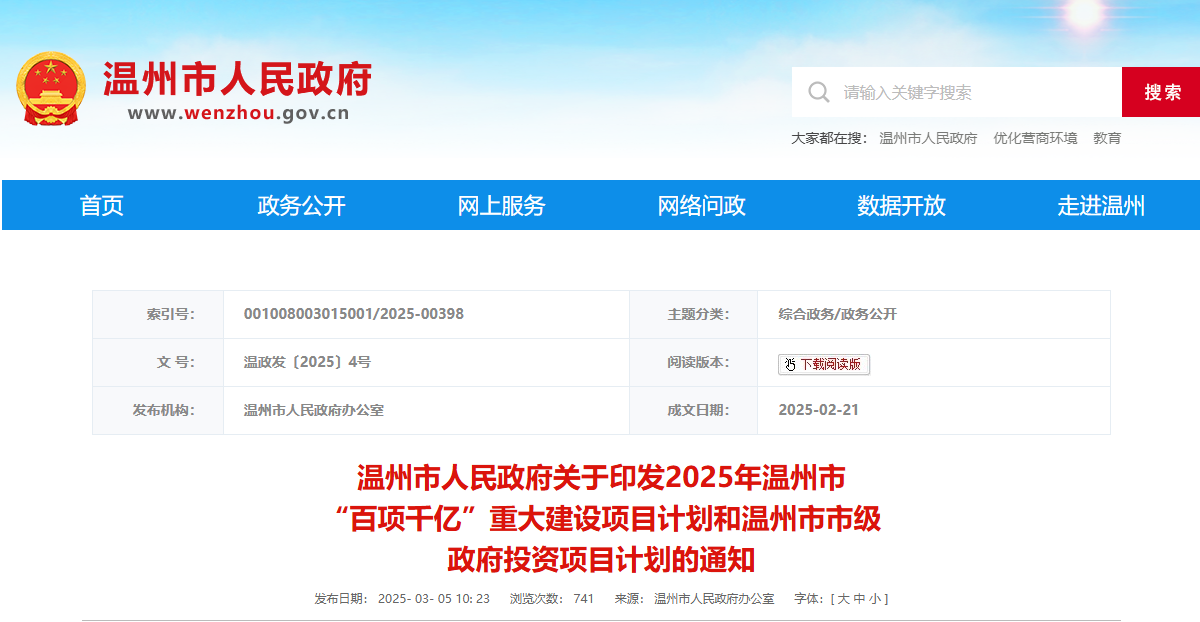Click the source name 温州市人民政府办公室 after 来源

coord(714,599)
